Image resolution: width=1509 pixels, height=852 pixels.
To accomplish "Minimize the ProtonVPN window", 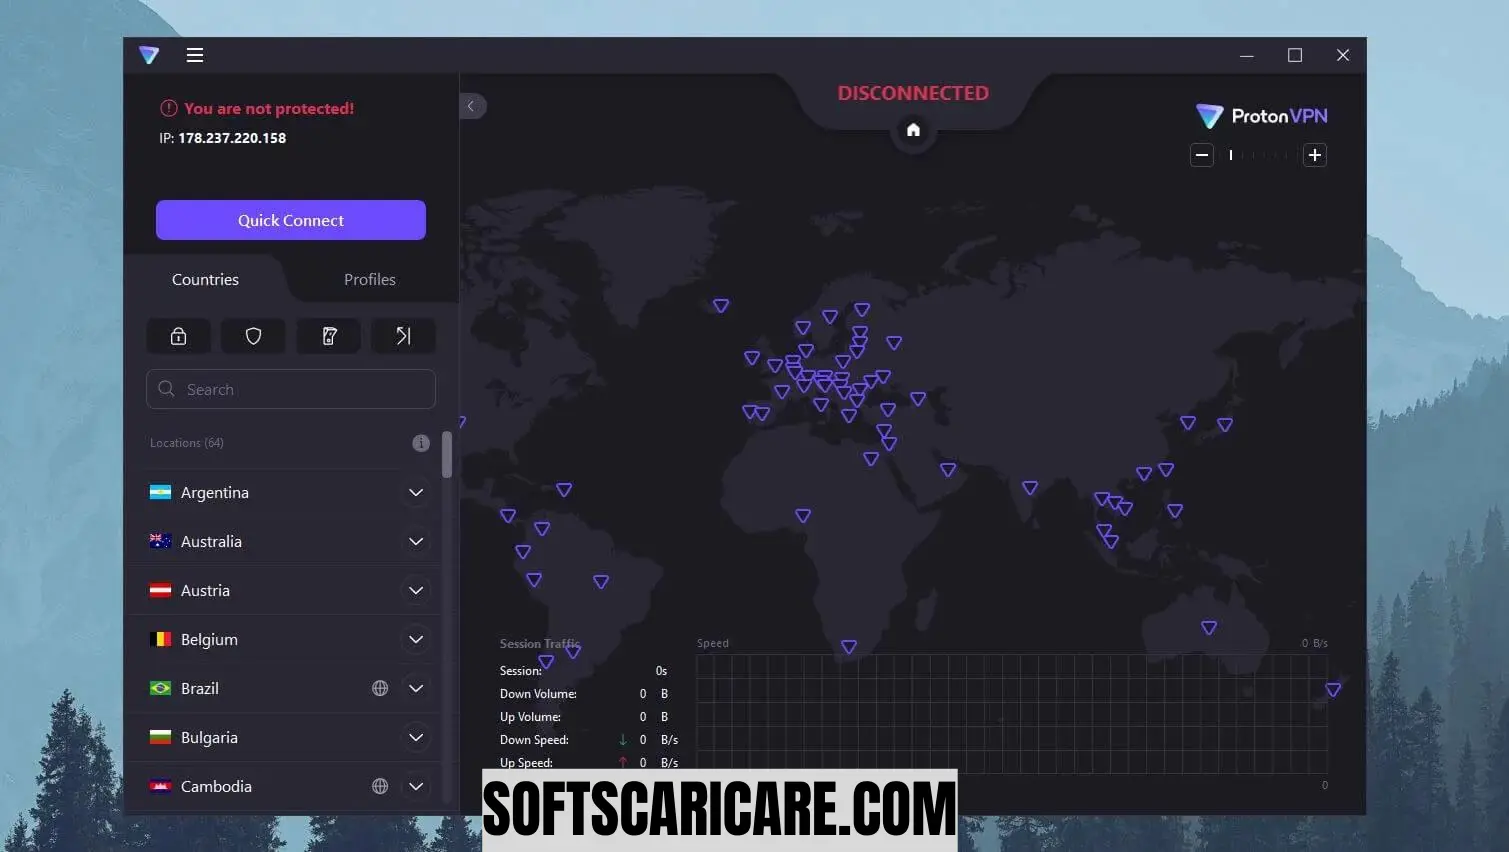I will 1247,55.
